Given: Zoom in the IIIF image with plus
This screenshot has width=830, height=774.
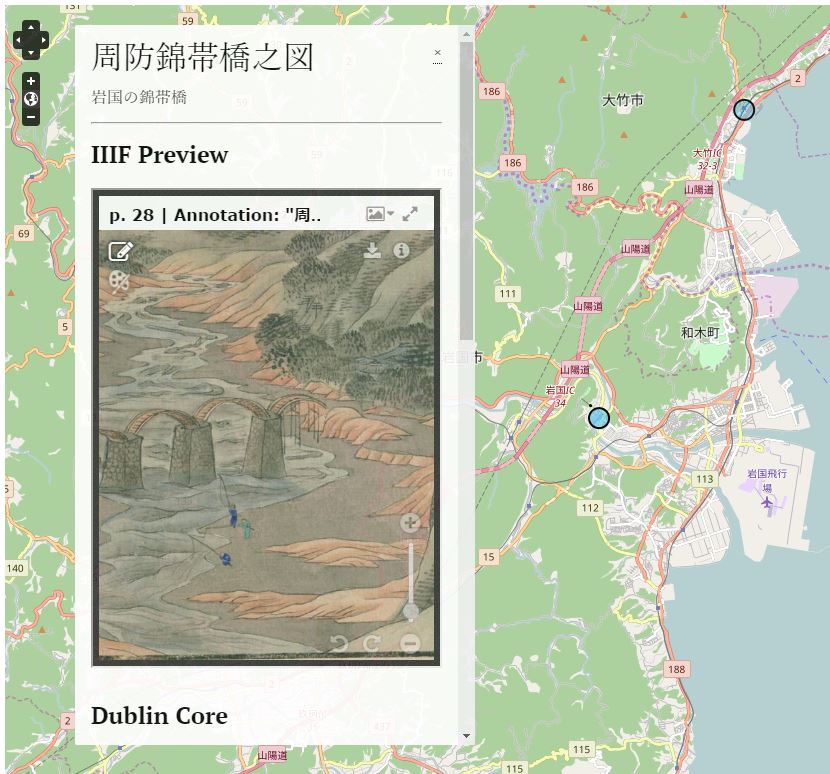Looking at the screenshot, I should pyautogui.click(x=410, y=523).
